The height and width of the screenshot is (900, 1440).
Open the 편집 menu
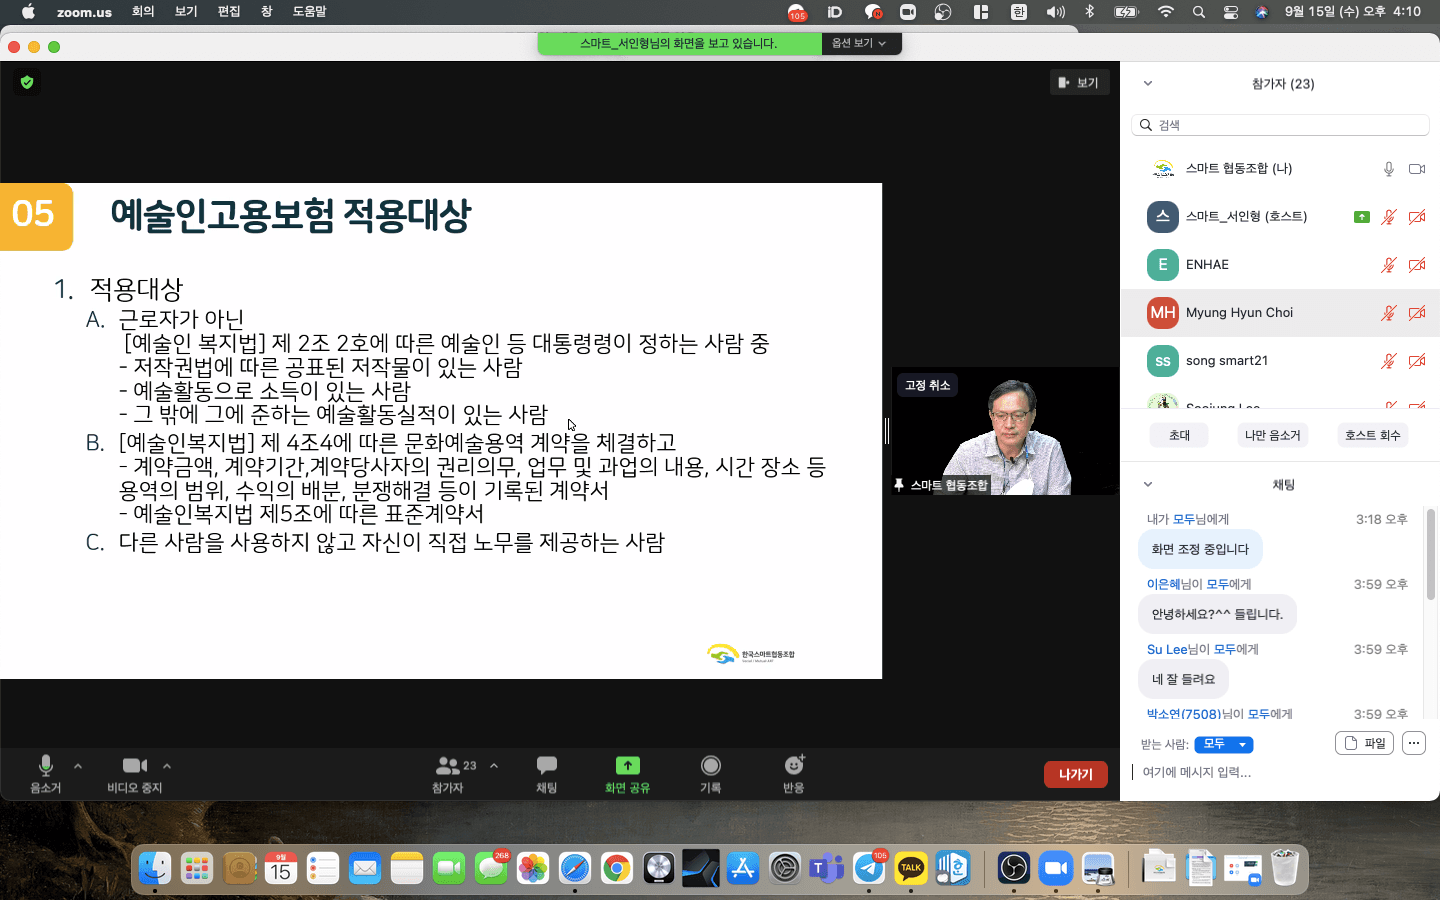coord(229,12)
